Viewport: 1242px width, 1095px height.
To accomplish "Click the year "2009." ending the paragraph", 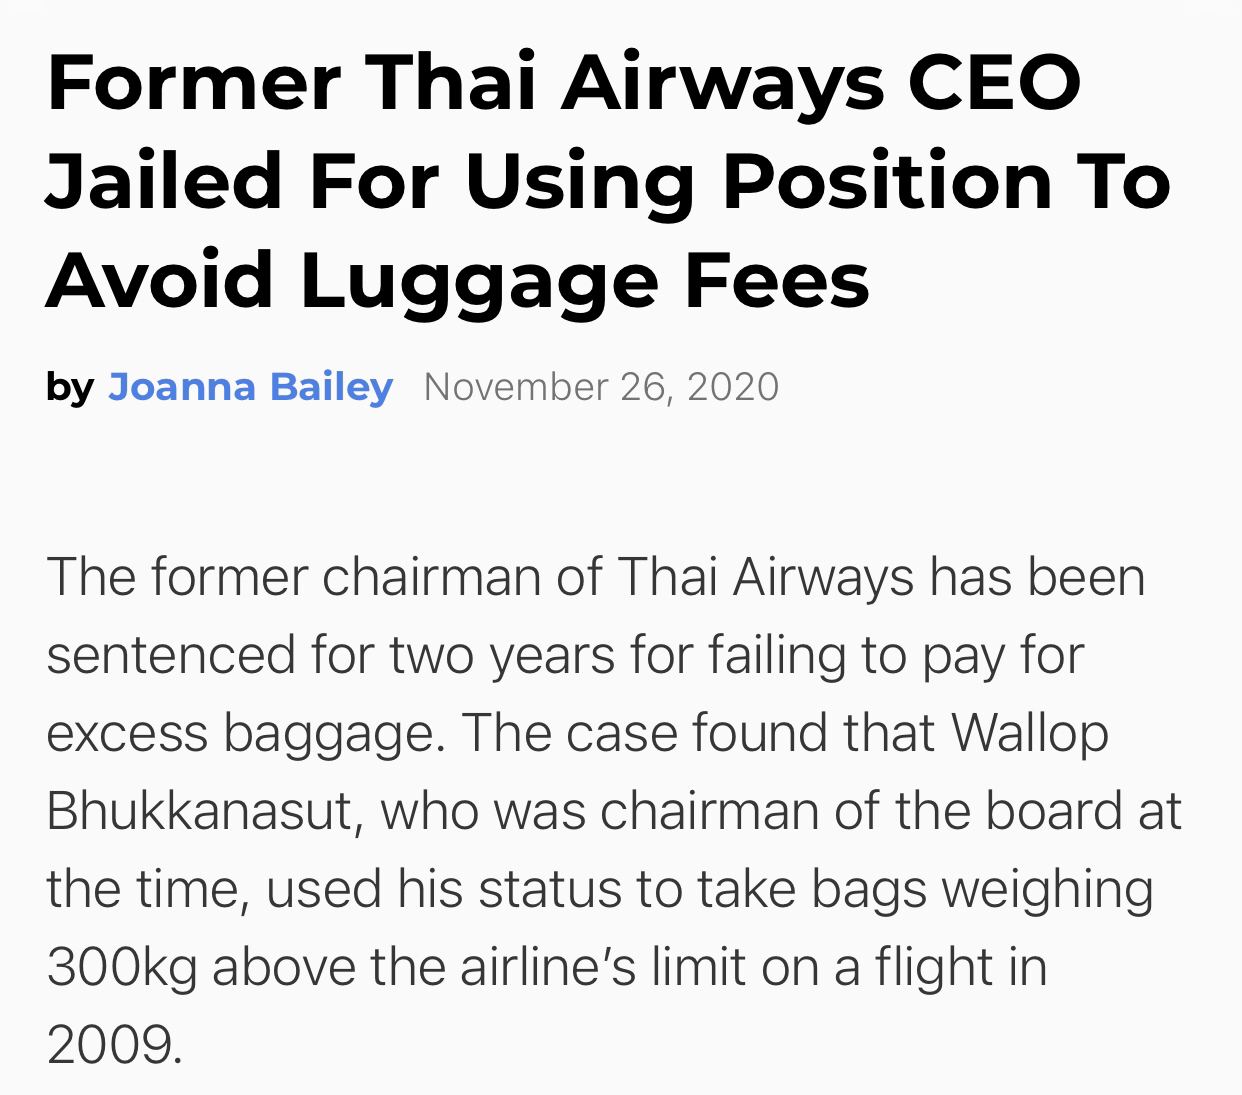I will tap(115, 1046).
